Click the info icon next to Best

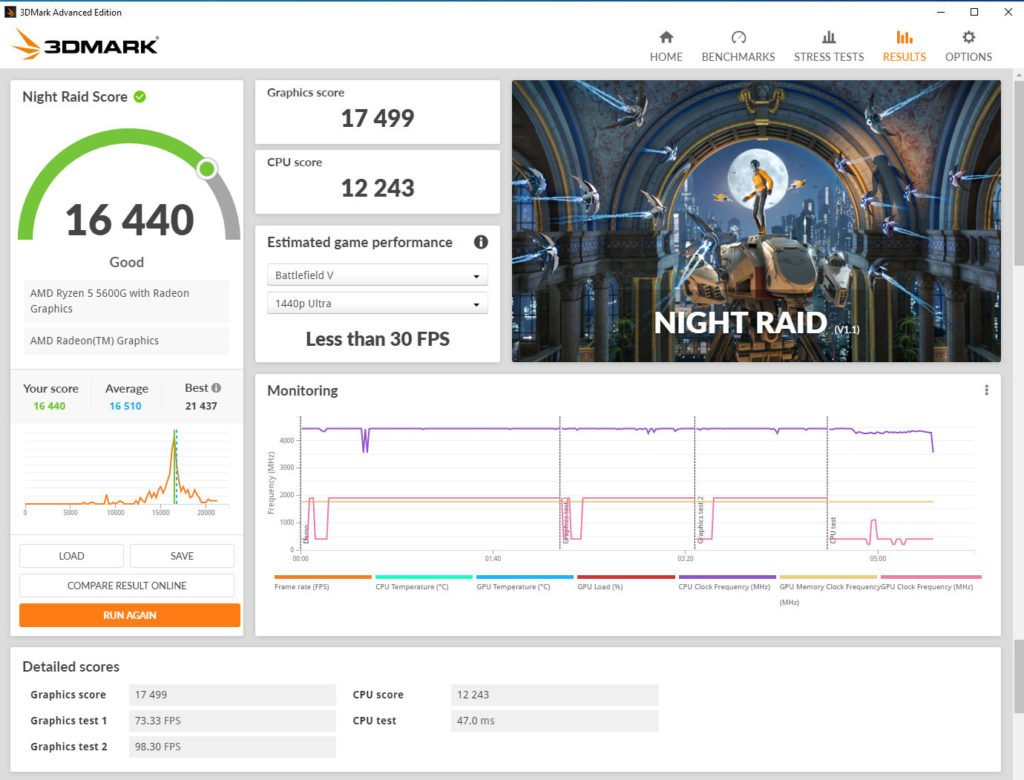[217, 388]
